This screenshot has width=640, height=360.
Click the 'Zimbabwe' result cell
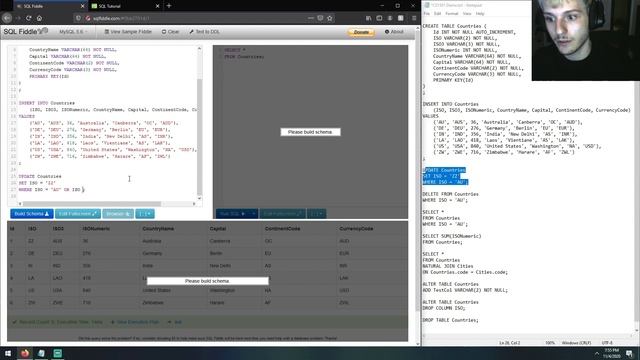[153, 303]
